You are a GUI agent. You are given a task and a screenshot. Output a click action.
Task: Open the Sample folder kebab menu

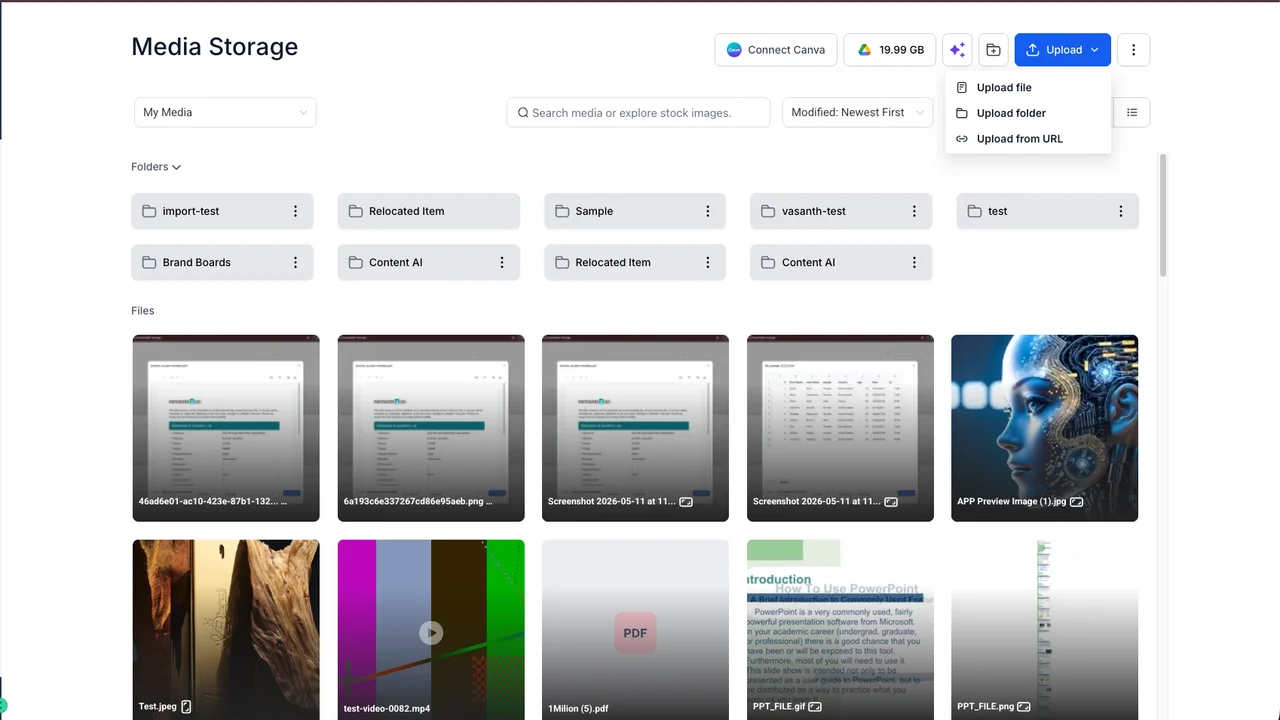click(x=708, y=211)
